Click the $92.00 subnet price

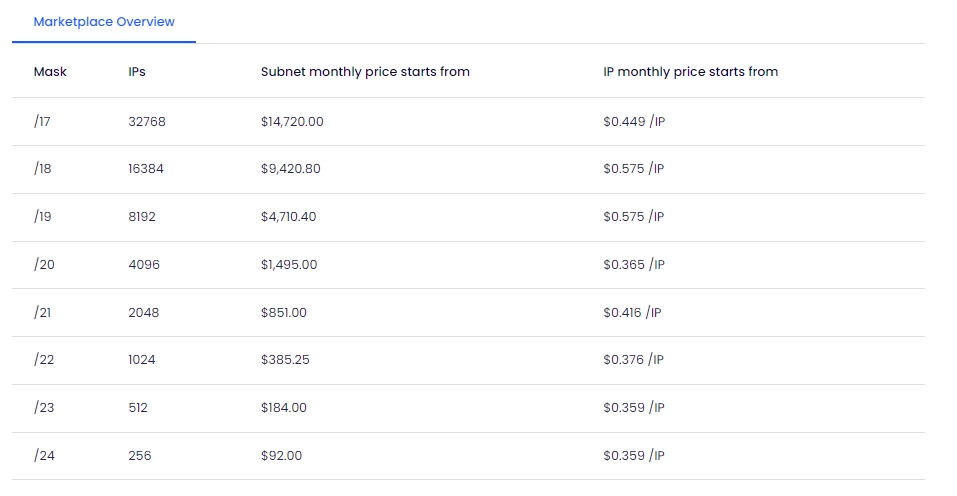coord(281,456)
